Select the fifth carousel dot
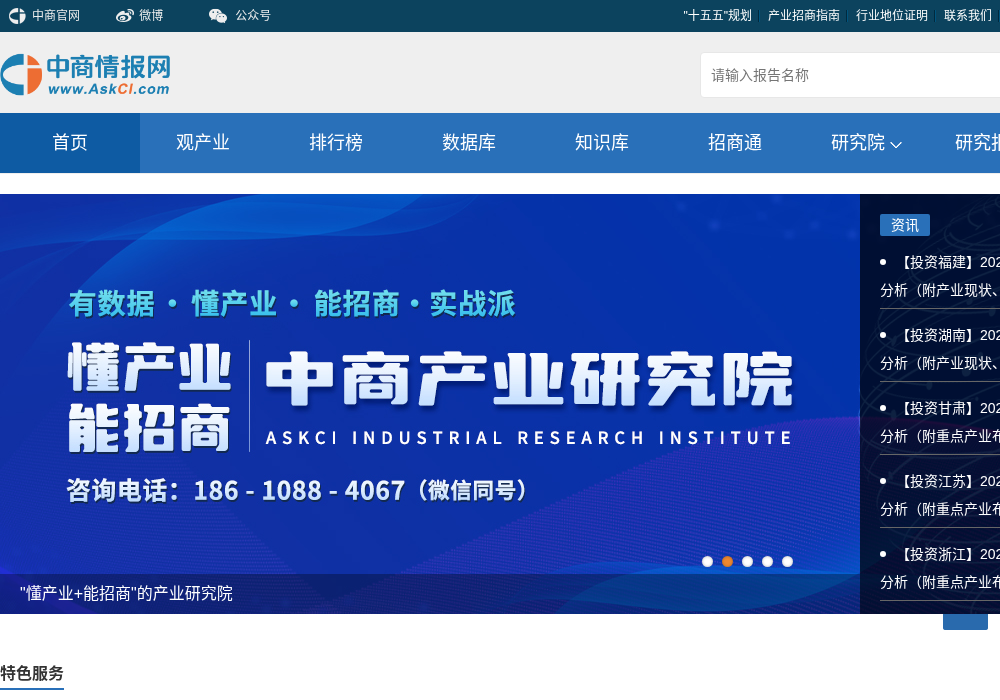This screenshot has width=1000, height=700. (x=788, y=562)
